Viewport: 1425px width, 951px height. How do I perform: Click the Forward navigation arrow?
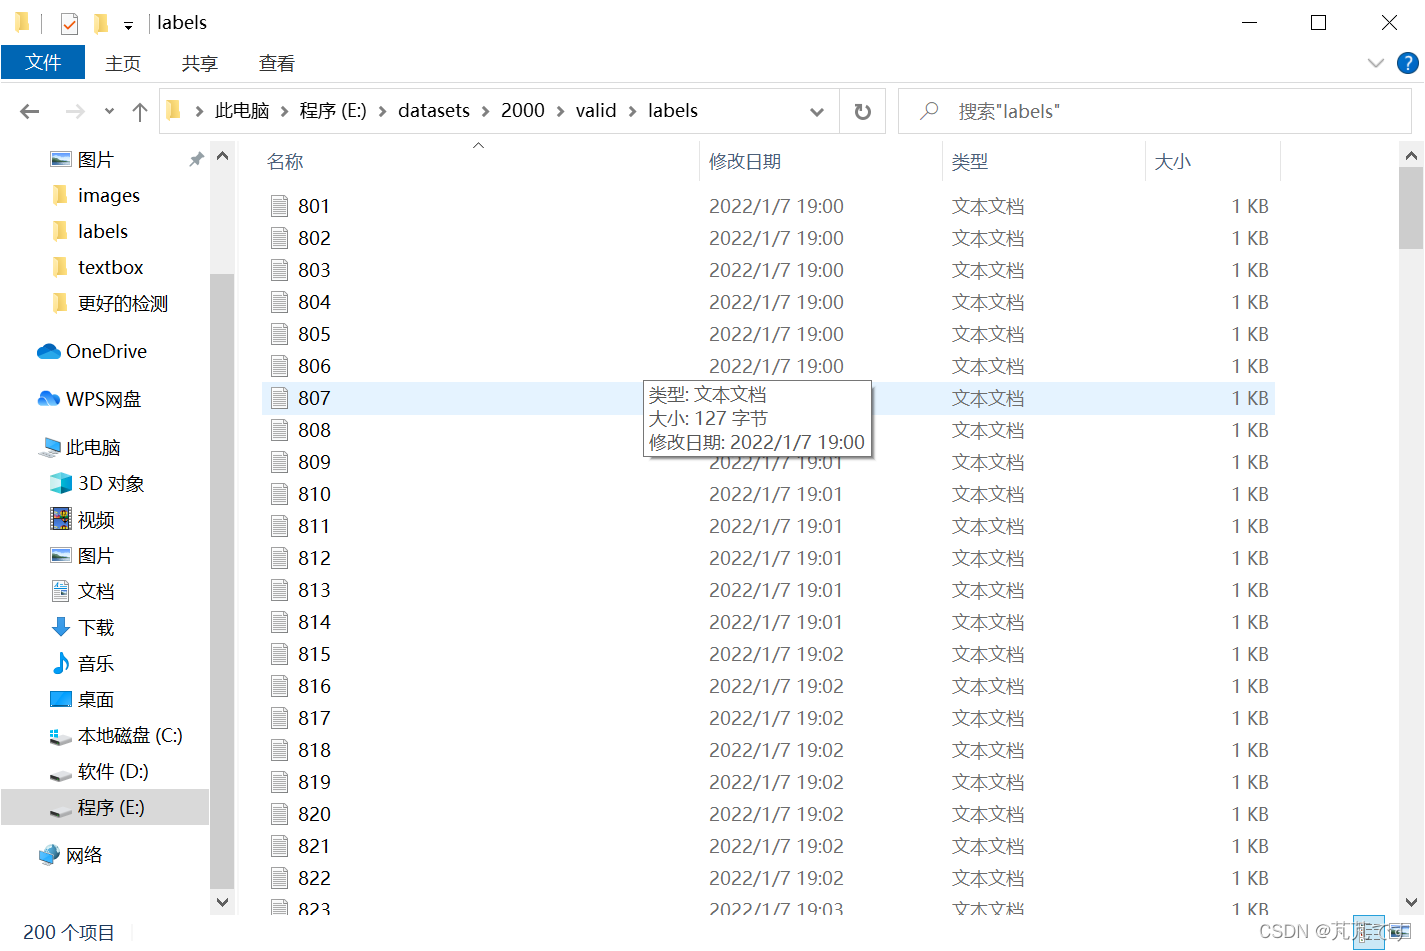click(x=74, y=112)
